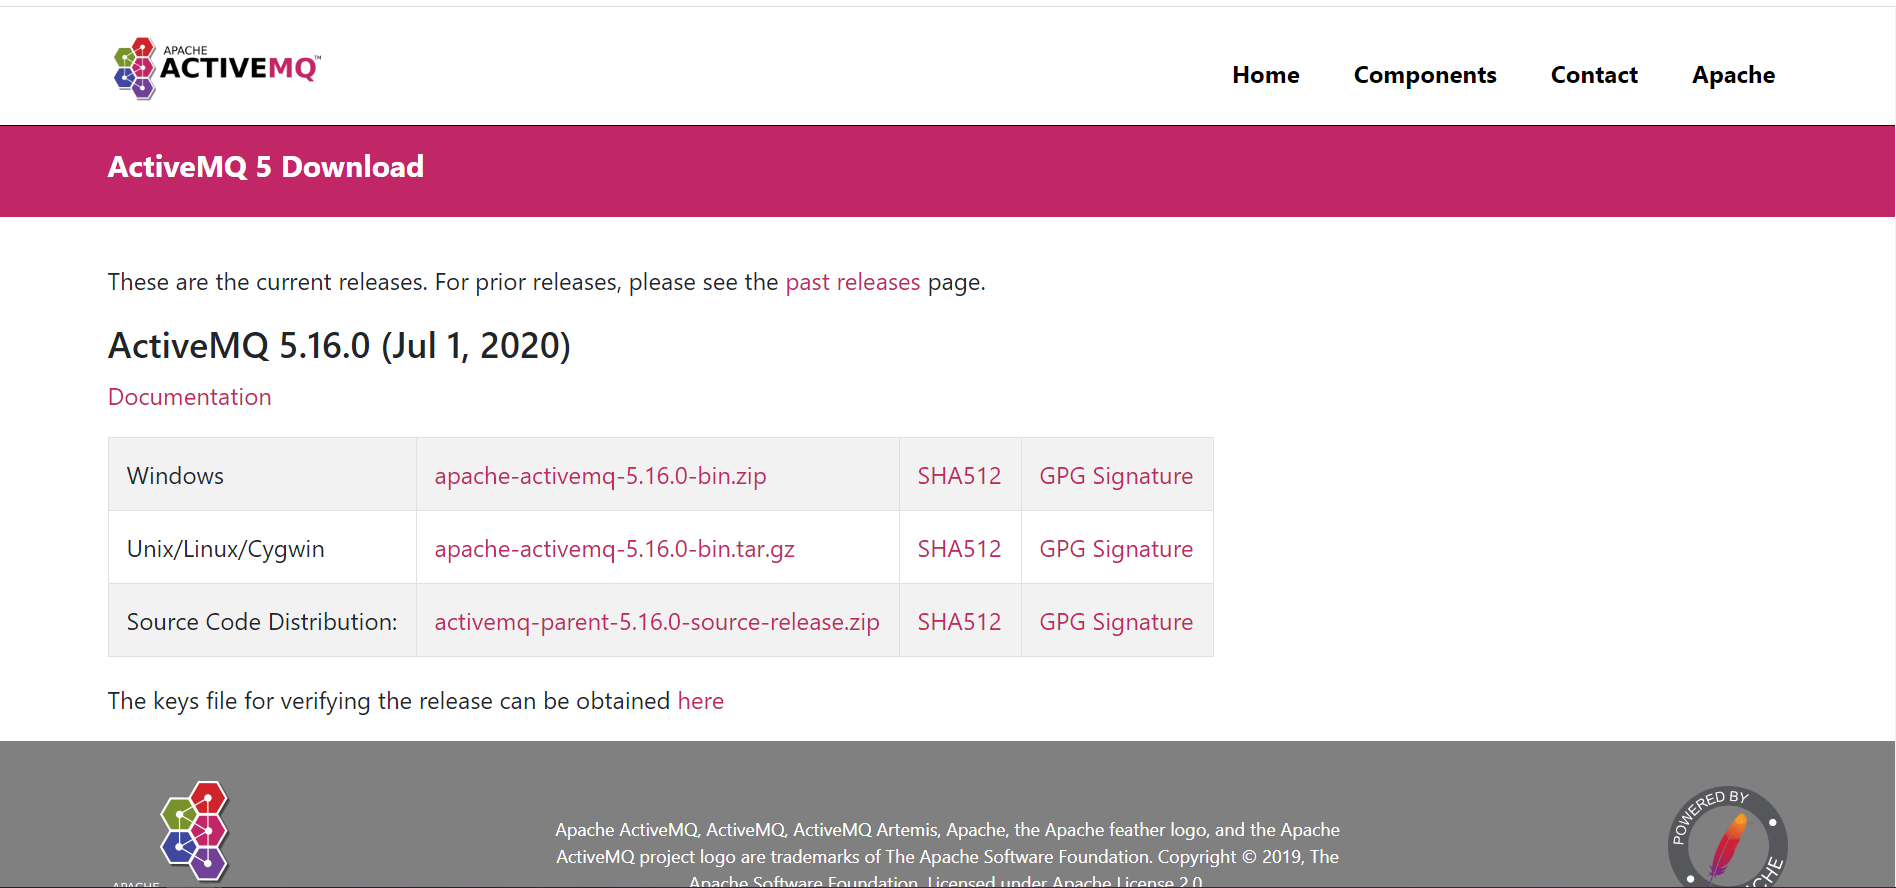The width and height of the screenshot is (1896, 888).
Task: Download activemq-parent-5.16.0-source-release.zip
Action: click(657, 622)
